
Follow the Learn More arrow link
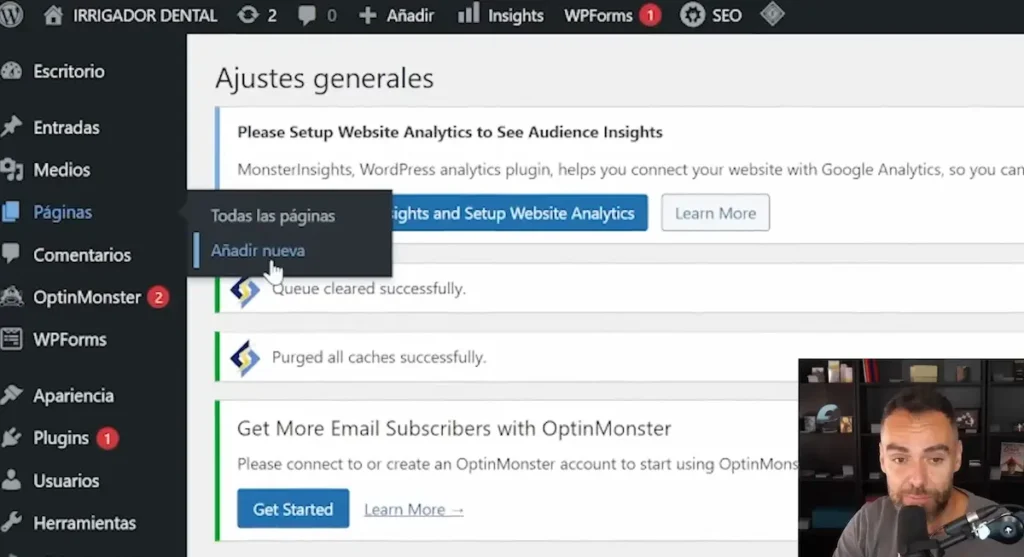click(414, 510)
